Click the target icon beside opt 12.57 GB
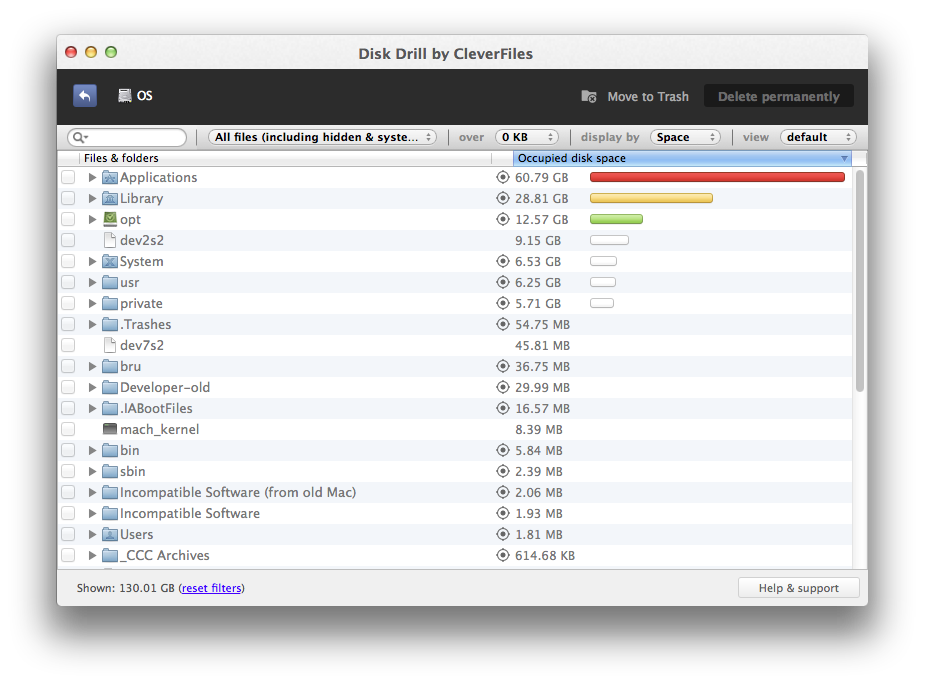The image size is (925, 685). [503, 219]
